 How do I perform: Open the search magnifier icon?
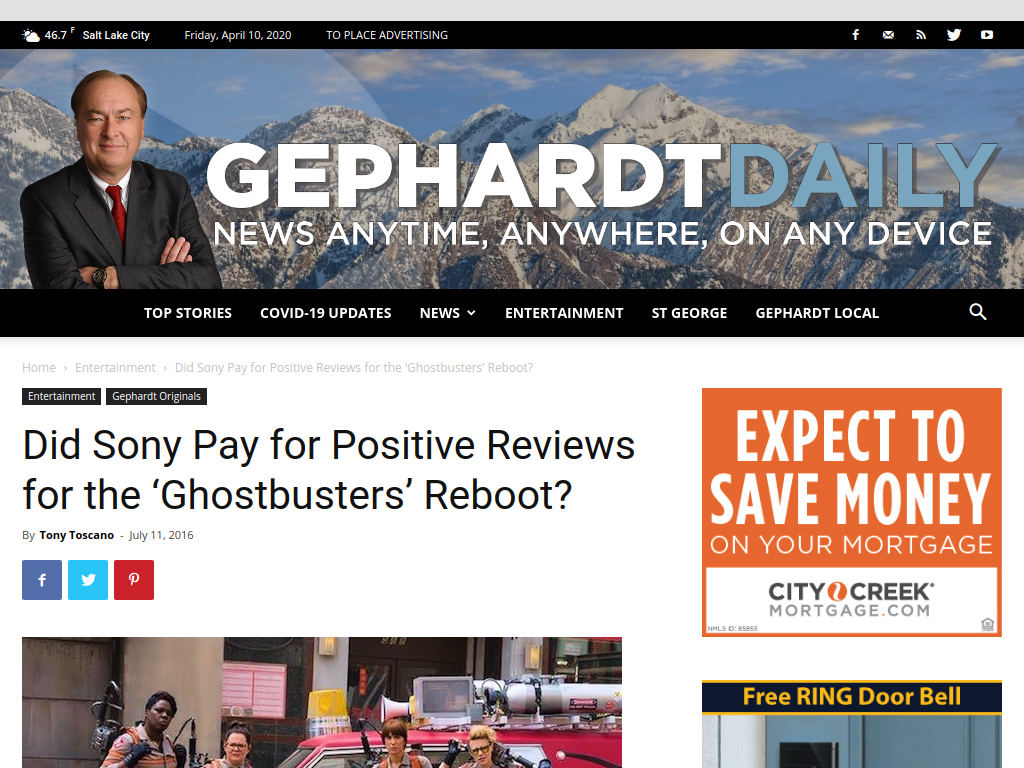pyautogui.click(x=978, y=312)
